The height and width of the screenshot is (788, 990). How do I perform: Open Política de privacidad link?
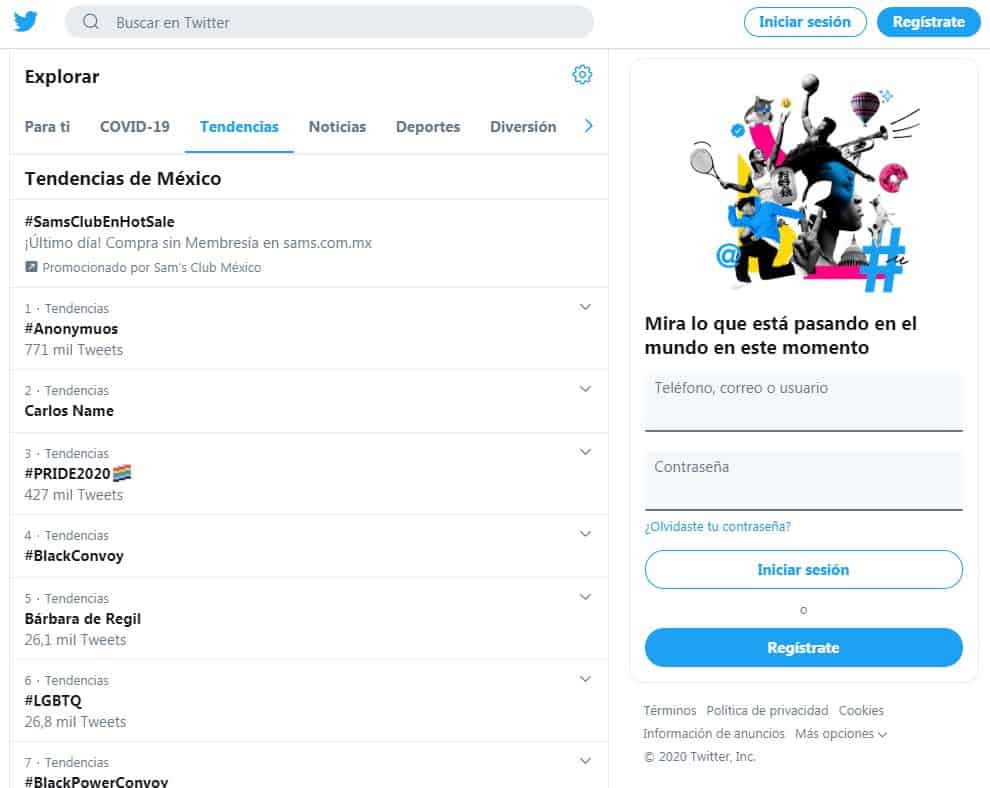pyautogui.click(x=767, y=710)
